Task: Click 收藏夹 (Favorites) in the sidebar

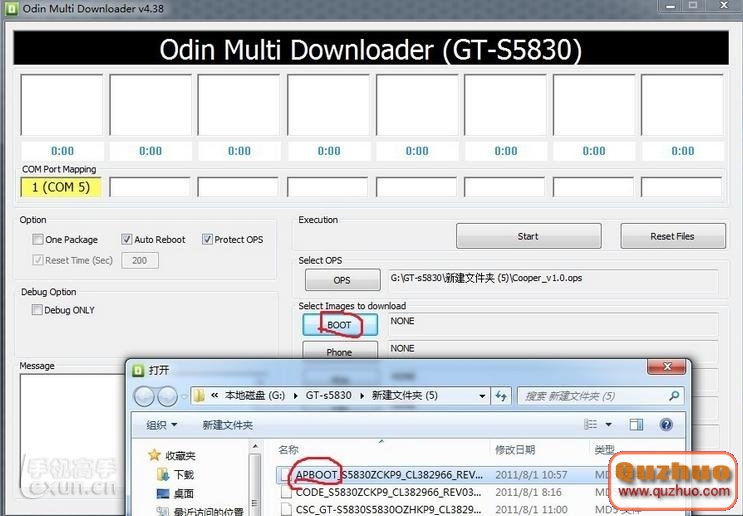Action: [180, 456]
